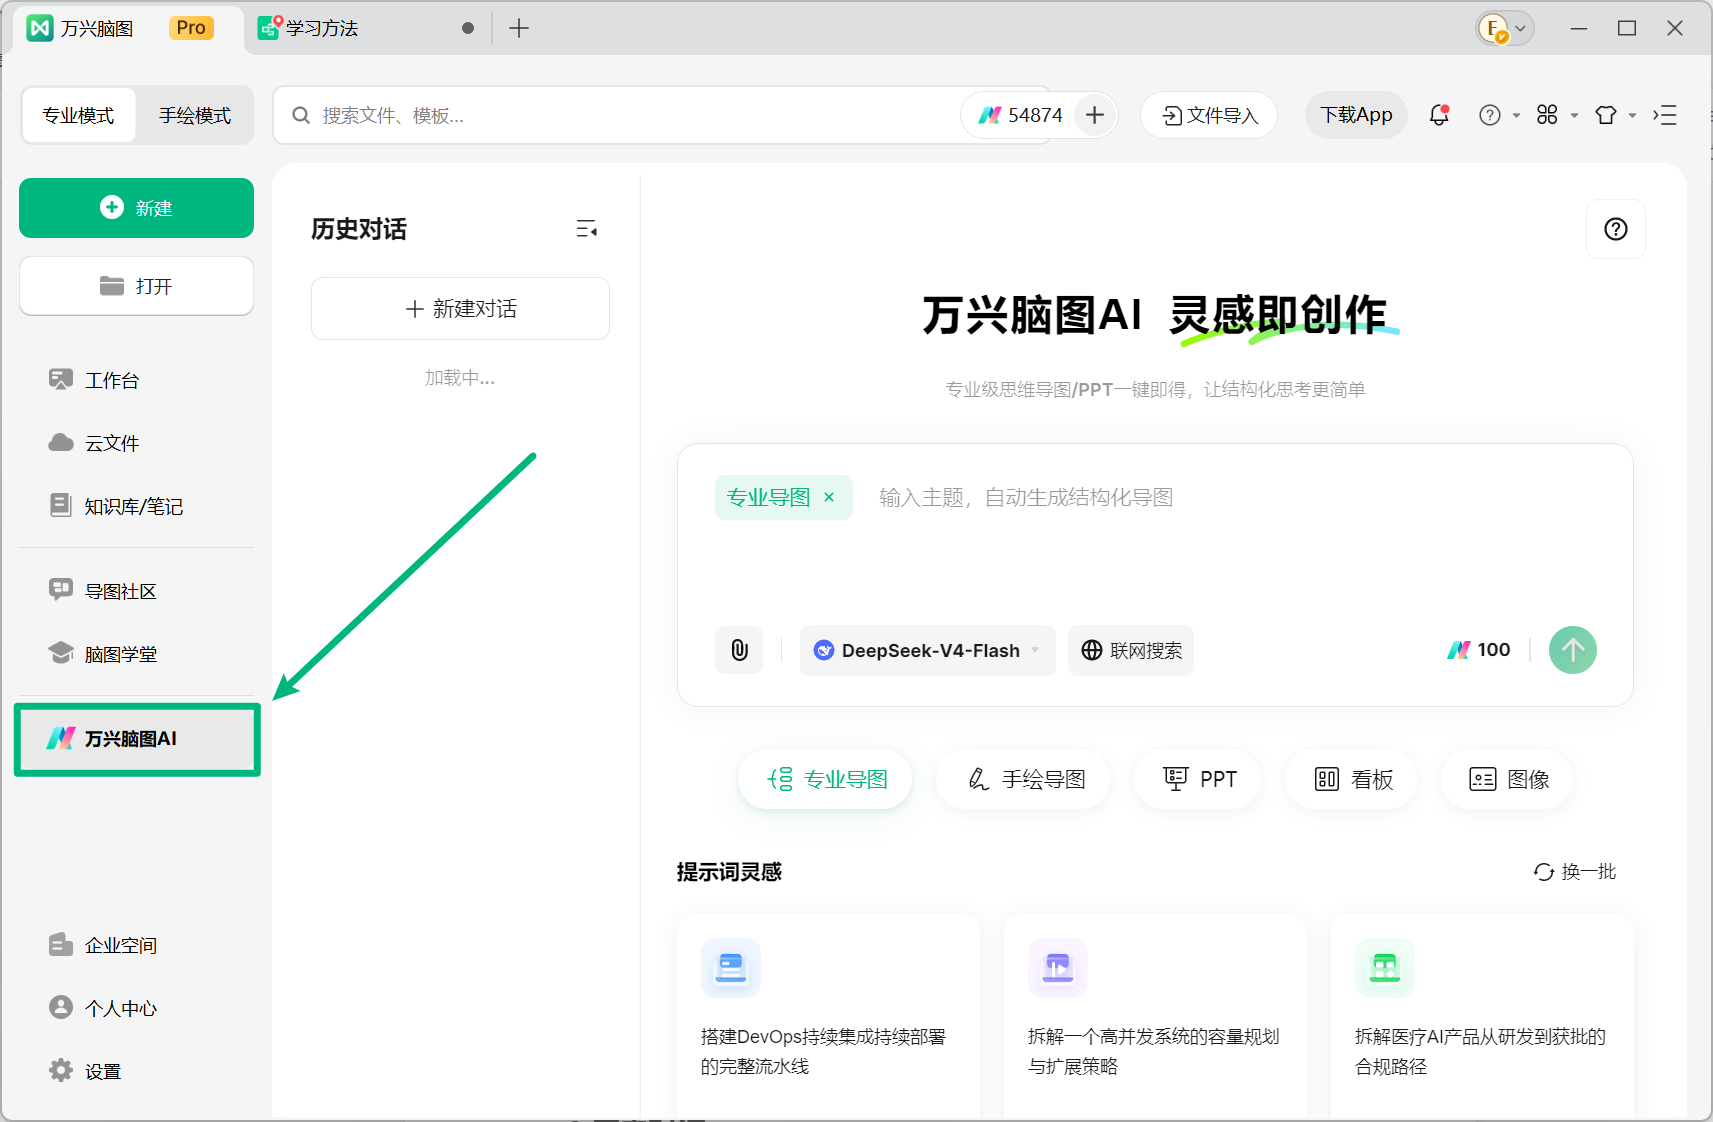Refresh prompts with 换一批
This screenshot has height=1122, width=1713.
1575,871
